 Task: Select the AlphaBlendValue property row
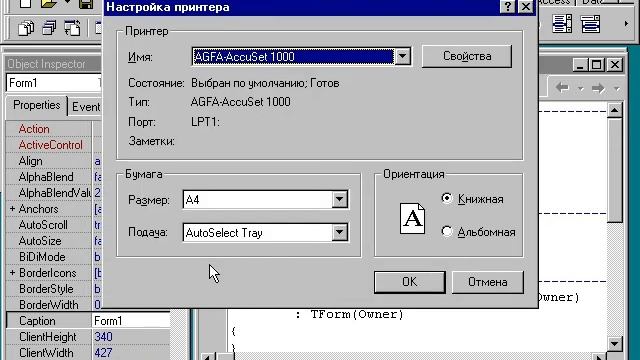tap(53, 193)
